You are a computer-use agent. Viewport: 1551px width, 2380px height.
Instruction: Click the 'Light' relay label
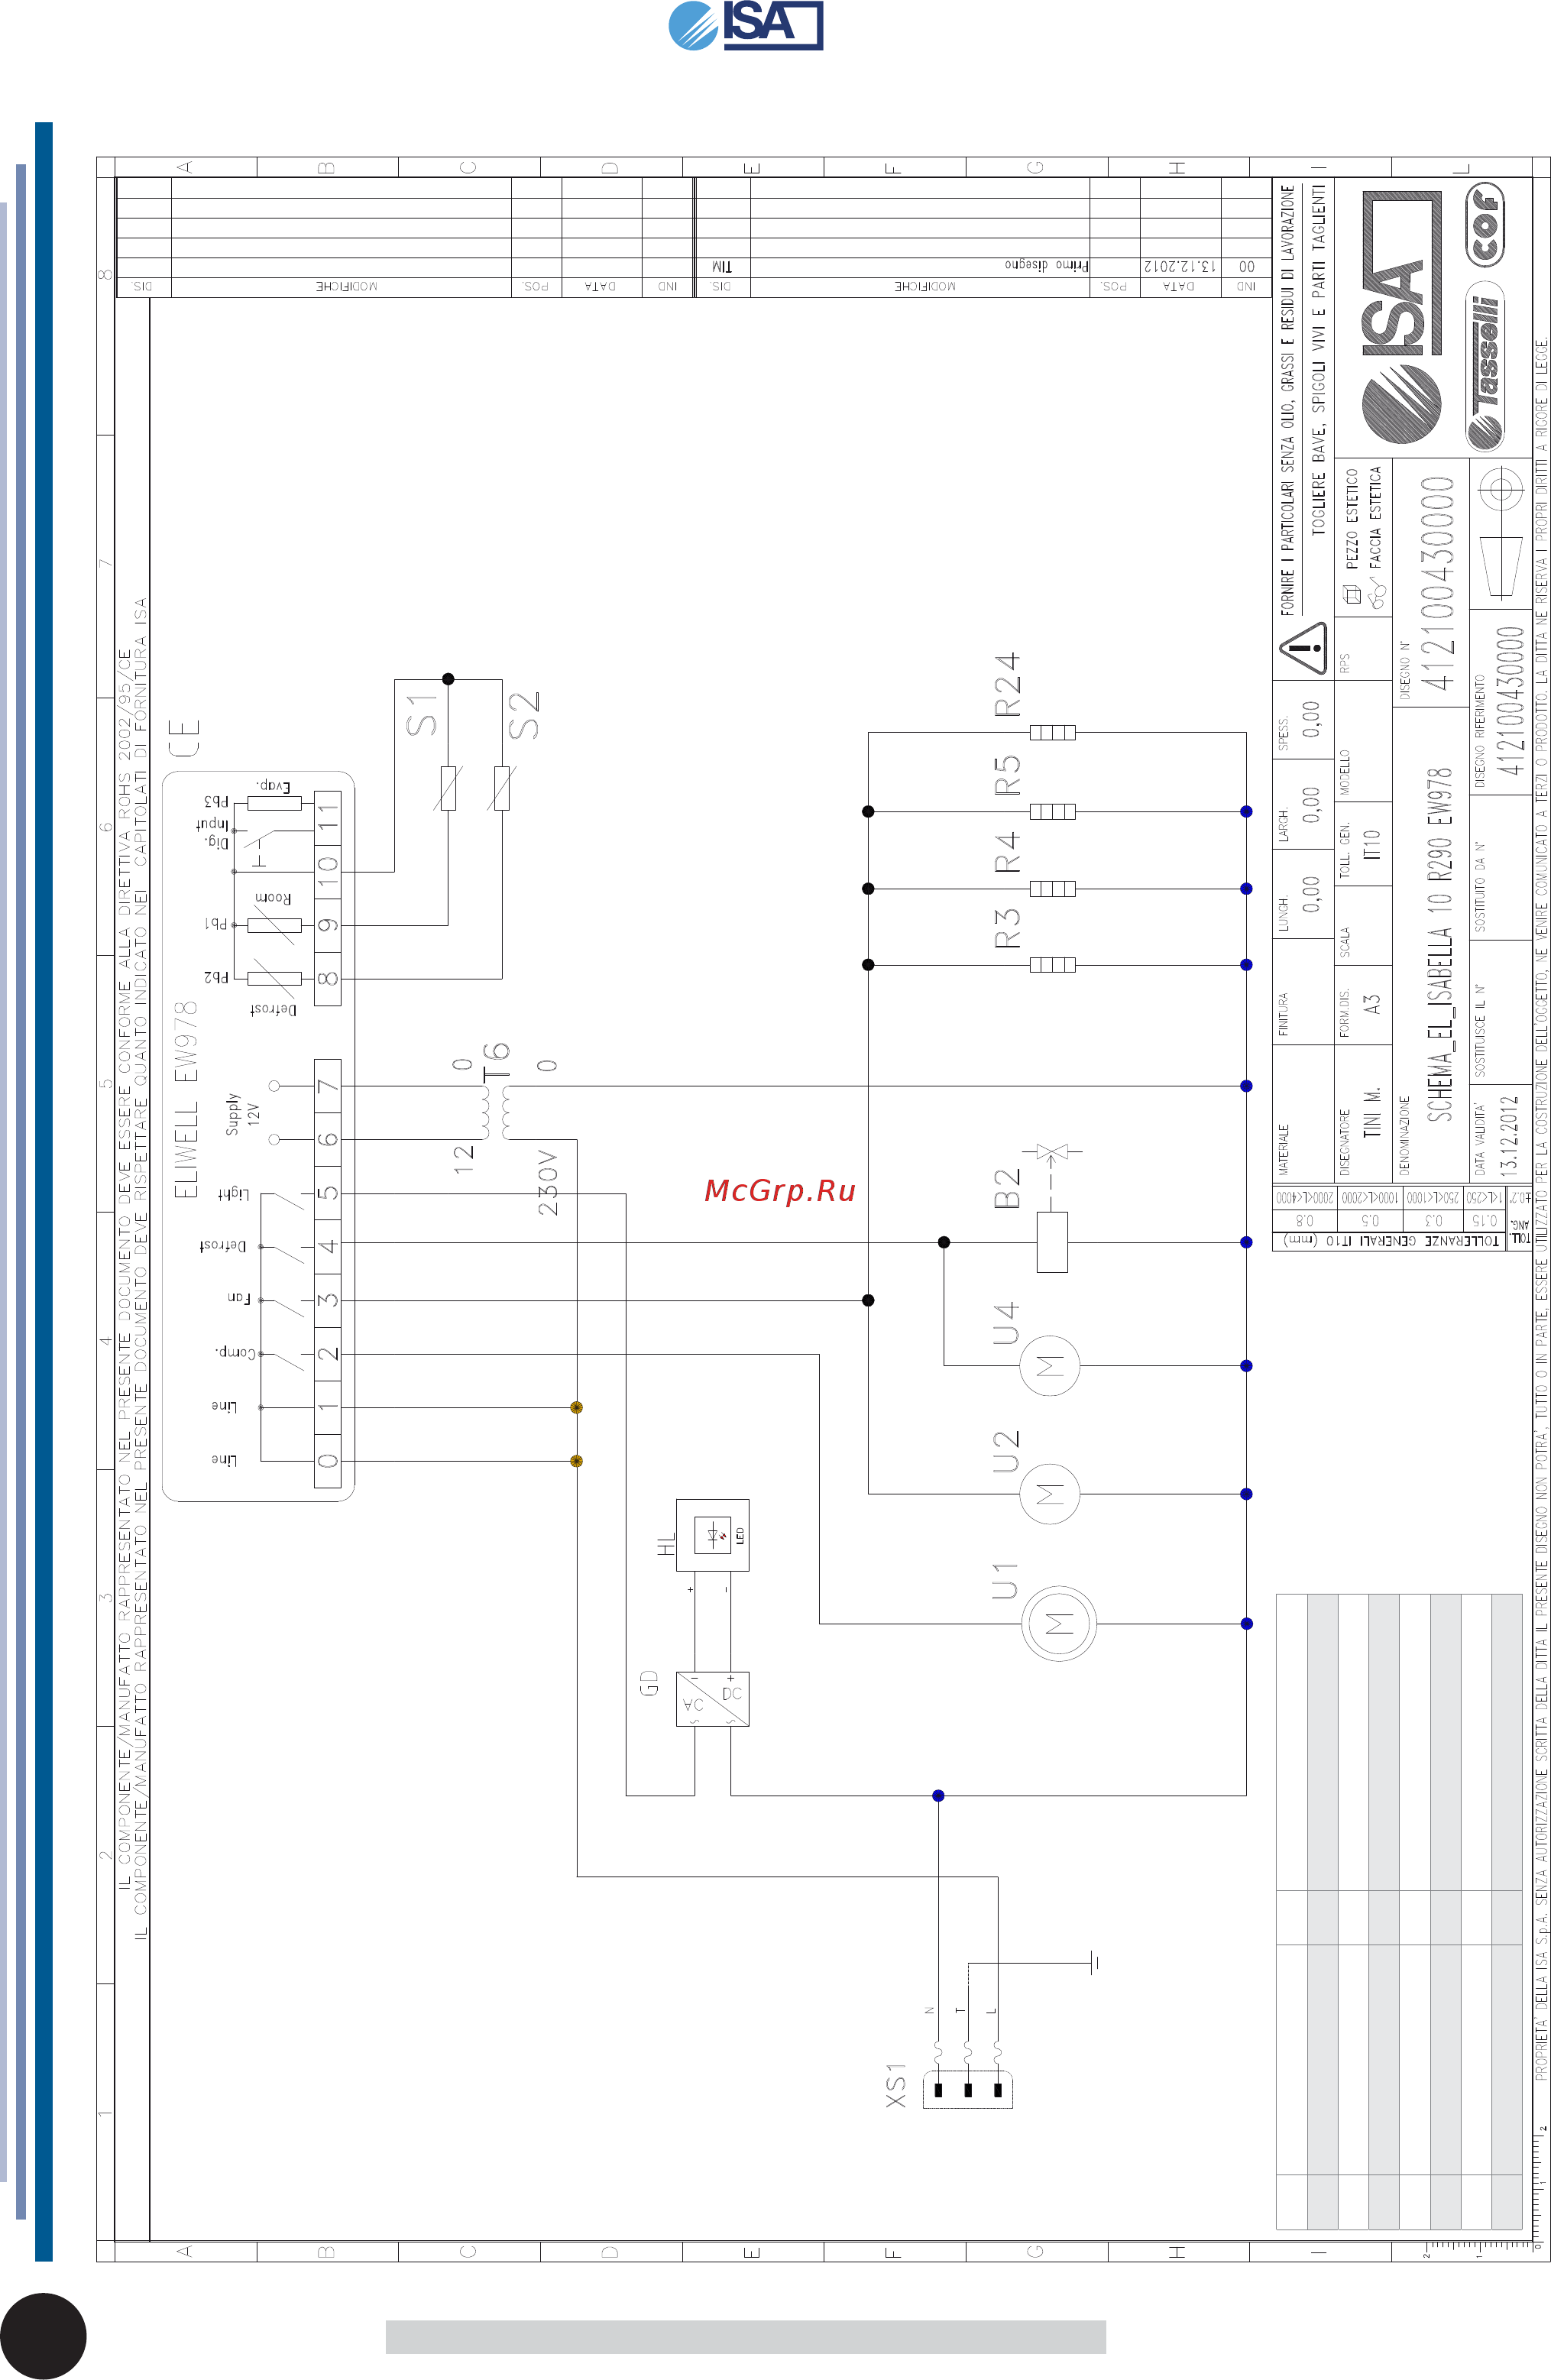(232, 1194)
